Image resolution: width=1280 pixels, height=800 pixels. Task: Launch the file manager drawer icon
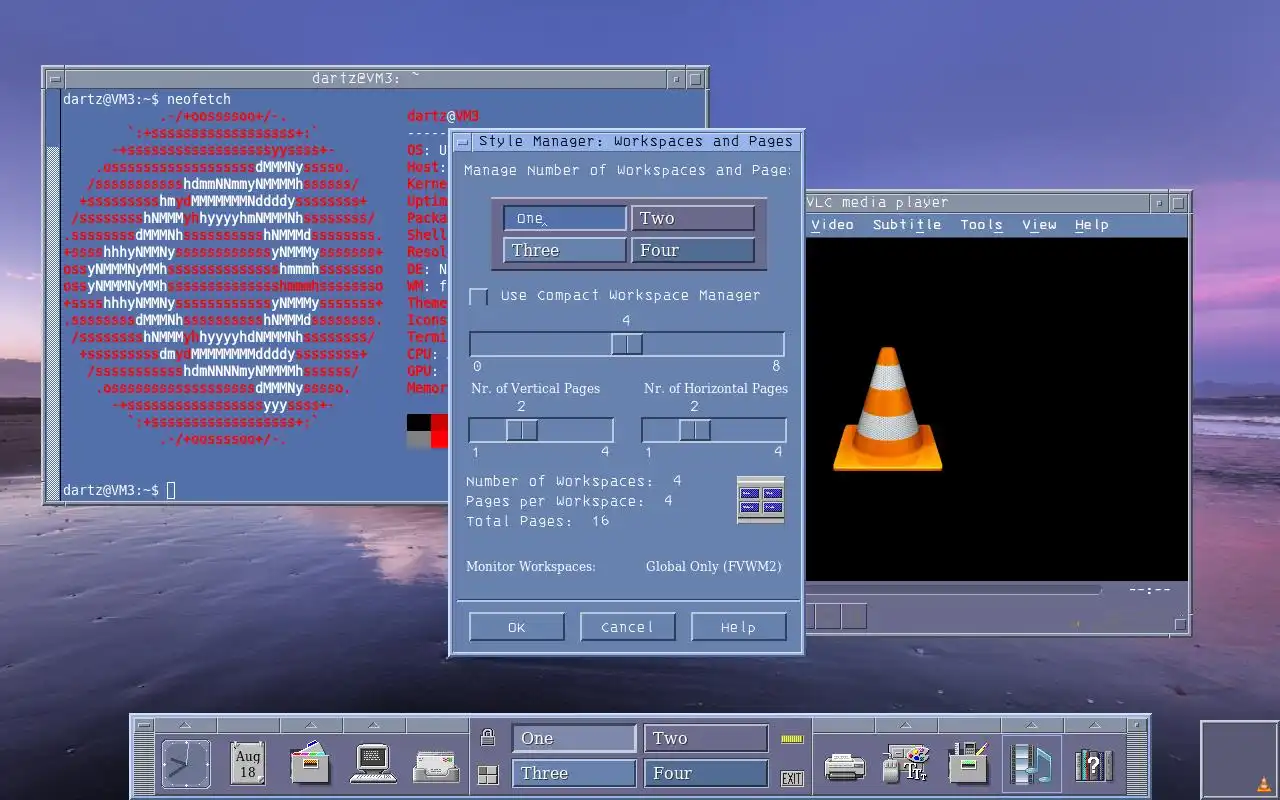coord(310,764)
